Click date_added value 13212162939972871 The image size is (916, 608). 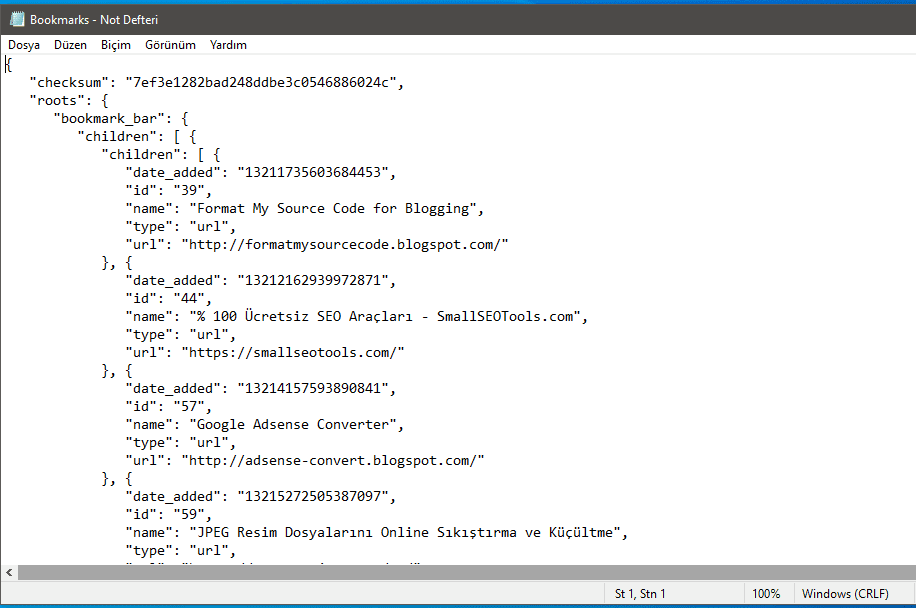click(x=313, y=280)
